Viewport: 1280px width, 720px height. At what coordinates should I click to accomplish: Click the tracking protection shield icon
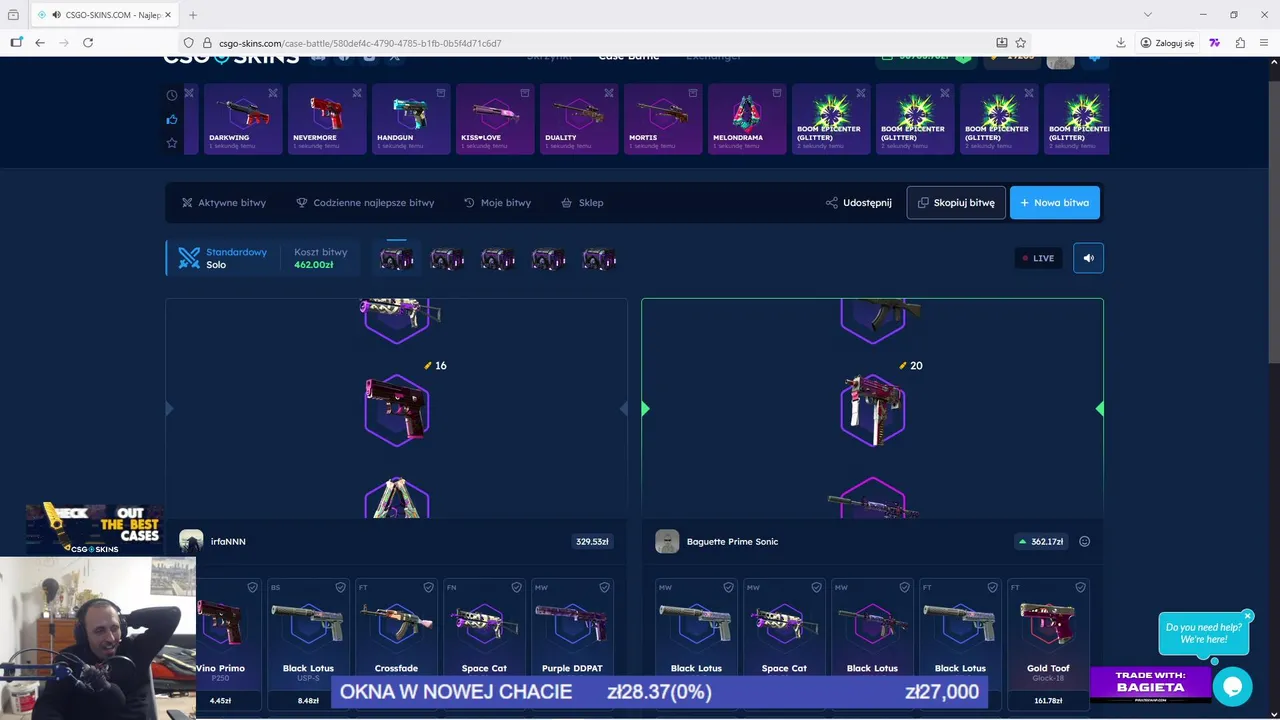(188, 43)
